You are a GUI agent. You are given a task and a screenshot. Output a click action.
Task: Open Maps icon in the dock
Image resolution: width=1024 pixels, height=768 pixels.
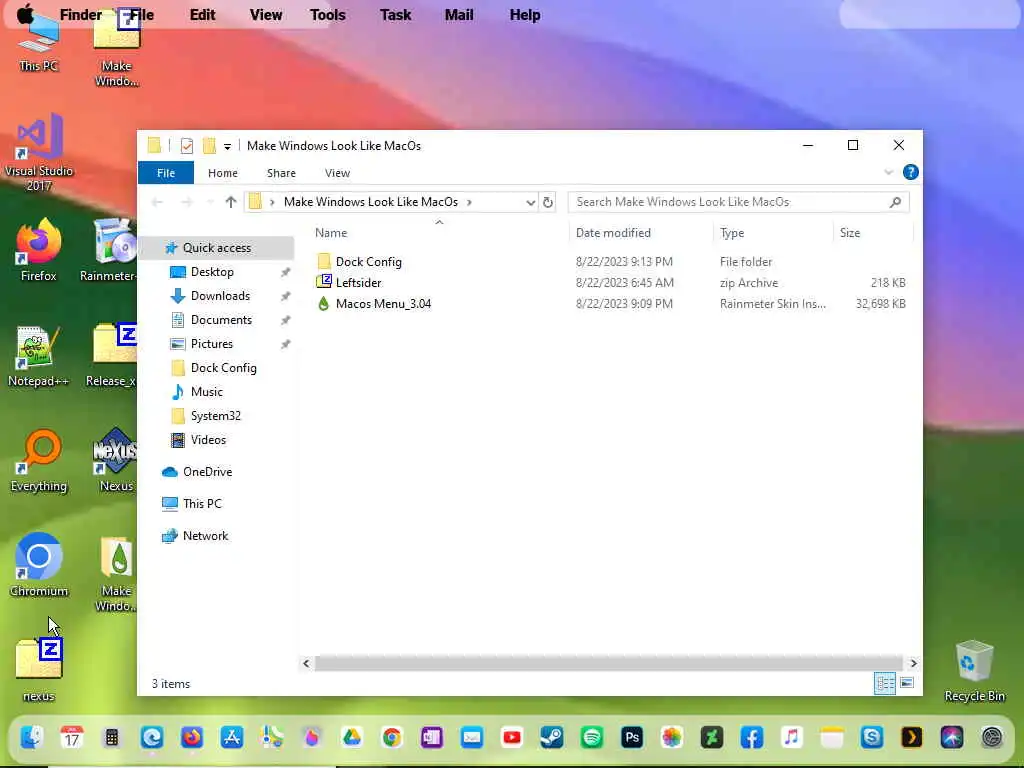point(272,737)
